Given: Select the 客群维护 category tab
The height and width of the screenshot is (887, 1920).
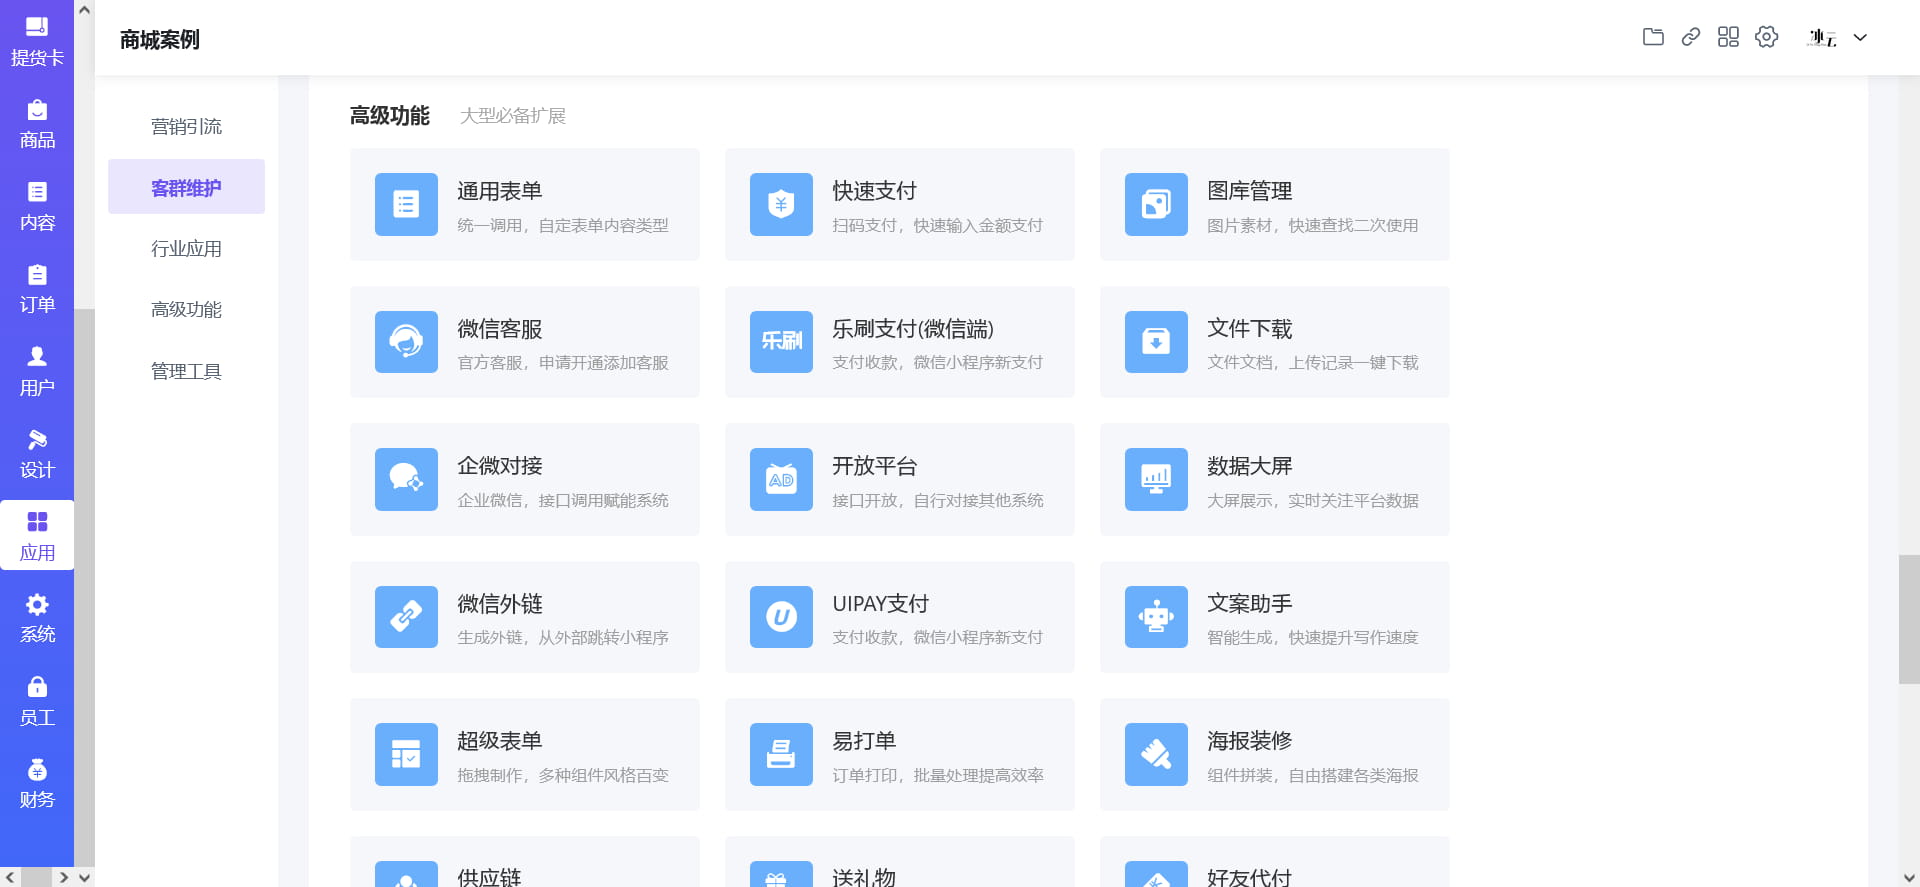Looking at the screenshot, I should click(186, 187).
